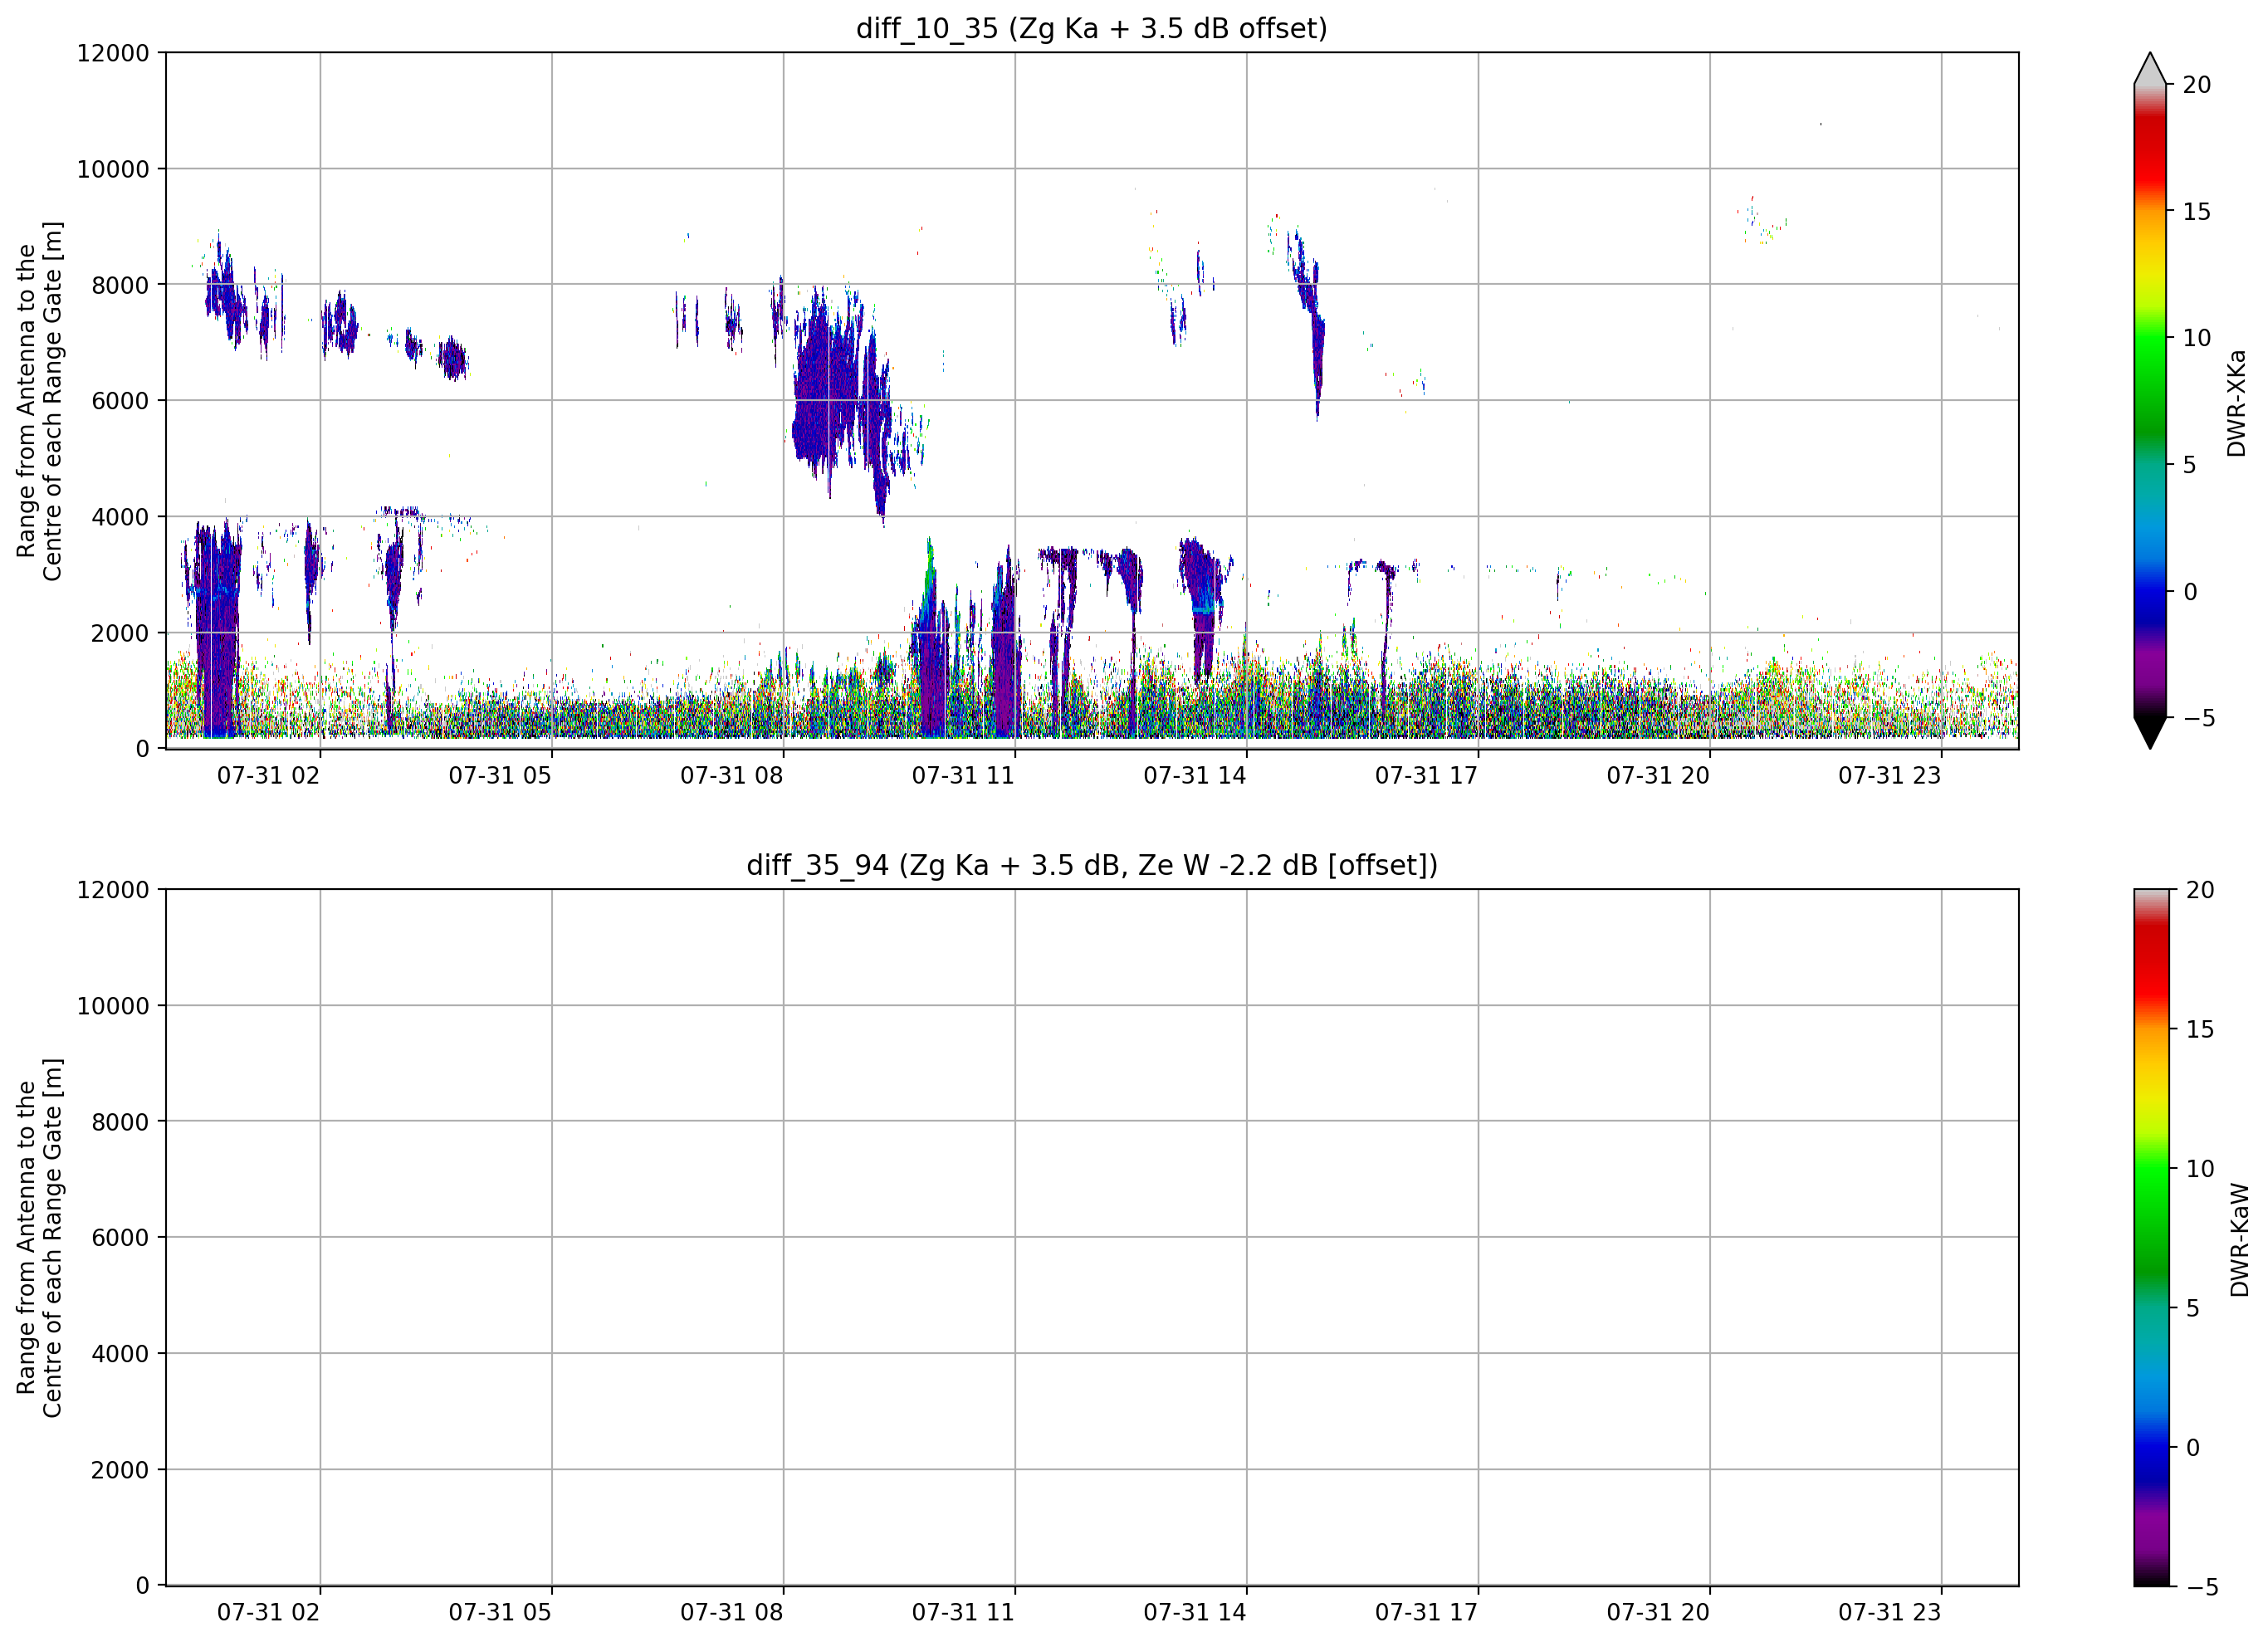The image size is (2268, 1642).
Task: Click the 12000 y-axis tick of the top plot
Action: coord(113,53)
